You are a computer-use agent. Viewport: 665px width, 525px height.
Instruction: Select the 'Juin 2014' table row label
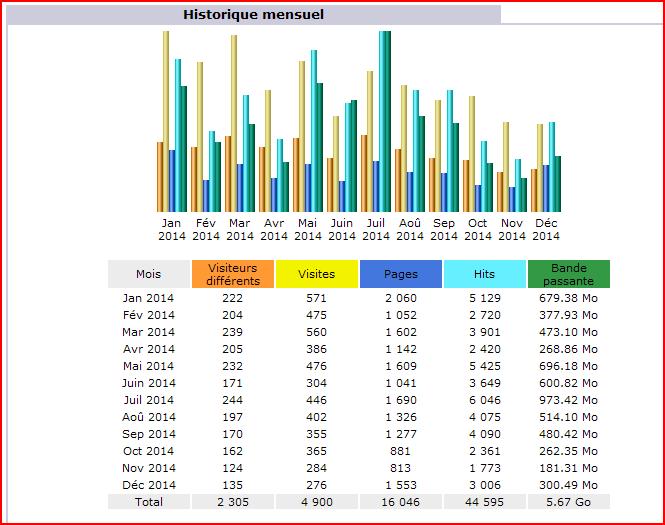coord(148,383)
